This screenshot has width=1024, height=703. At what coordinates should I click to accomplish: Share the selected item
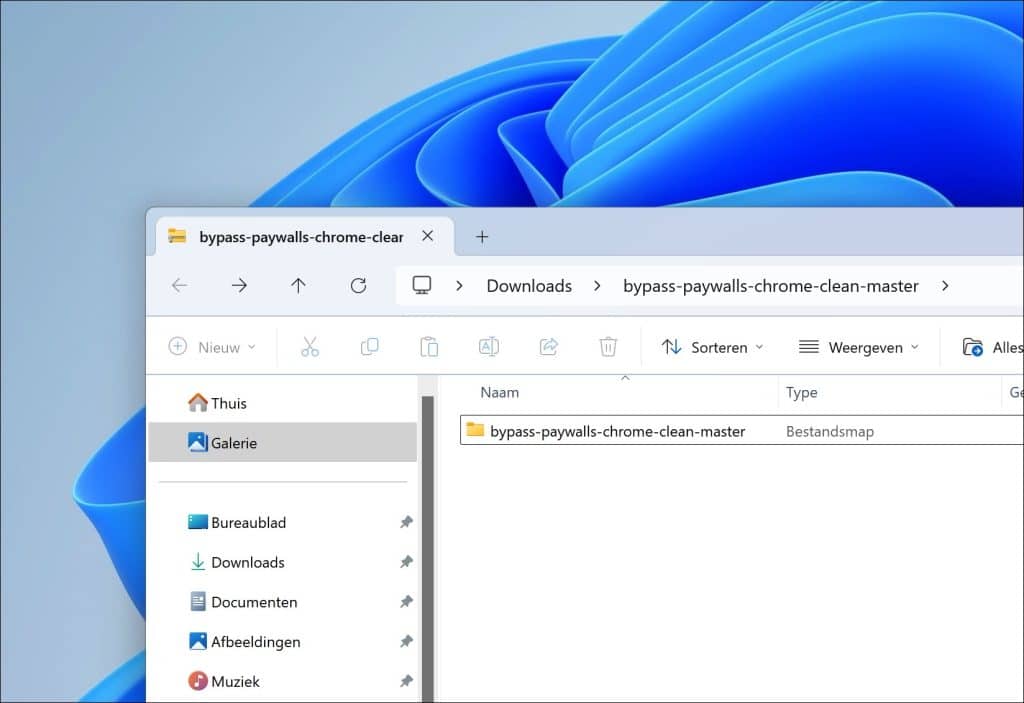coord(549,347)
